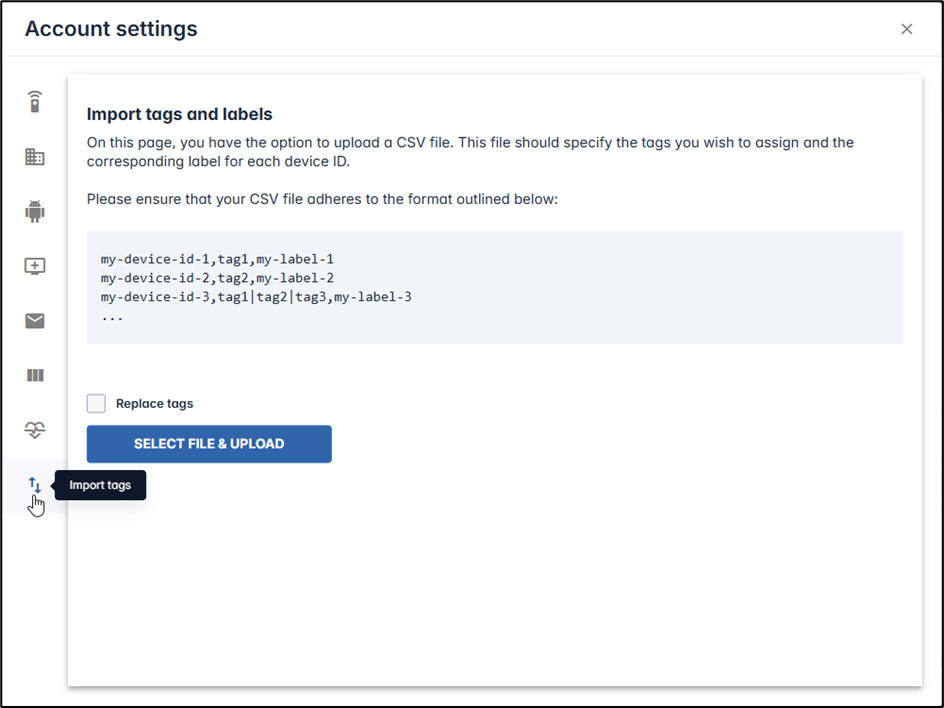Viewport: 944px width, 708px height.
Task: Select the Android robot sidebar icon
Action: [x=35, y=211]
